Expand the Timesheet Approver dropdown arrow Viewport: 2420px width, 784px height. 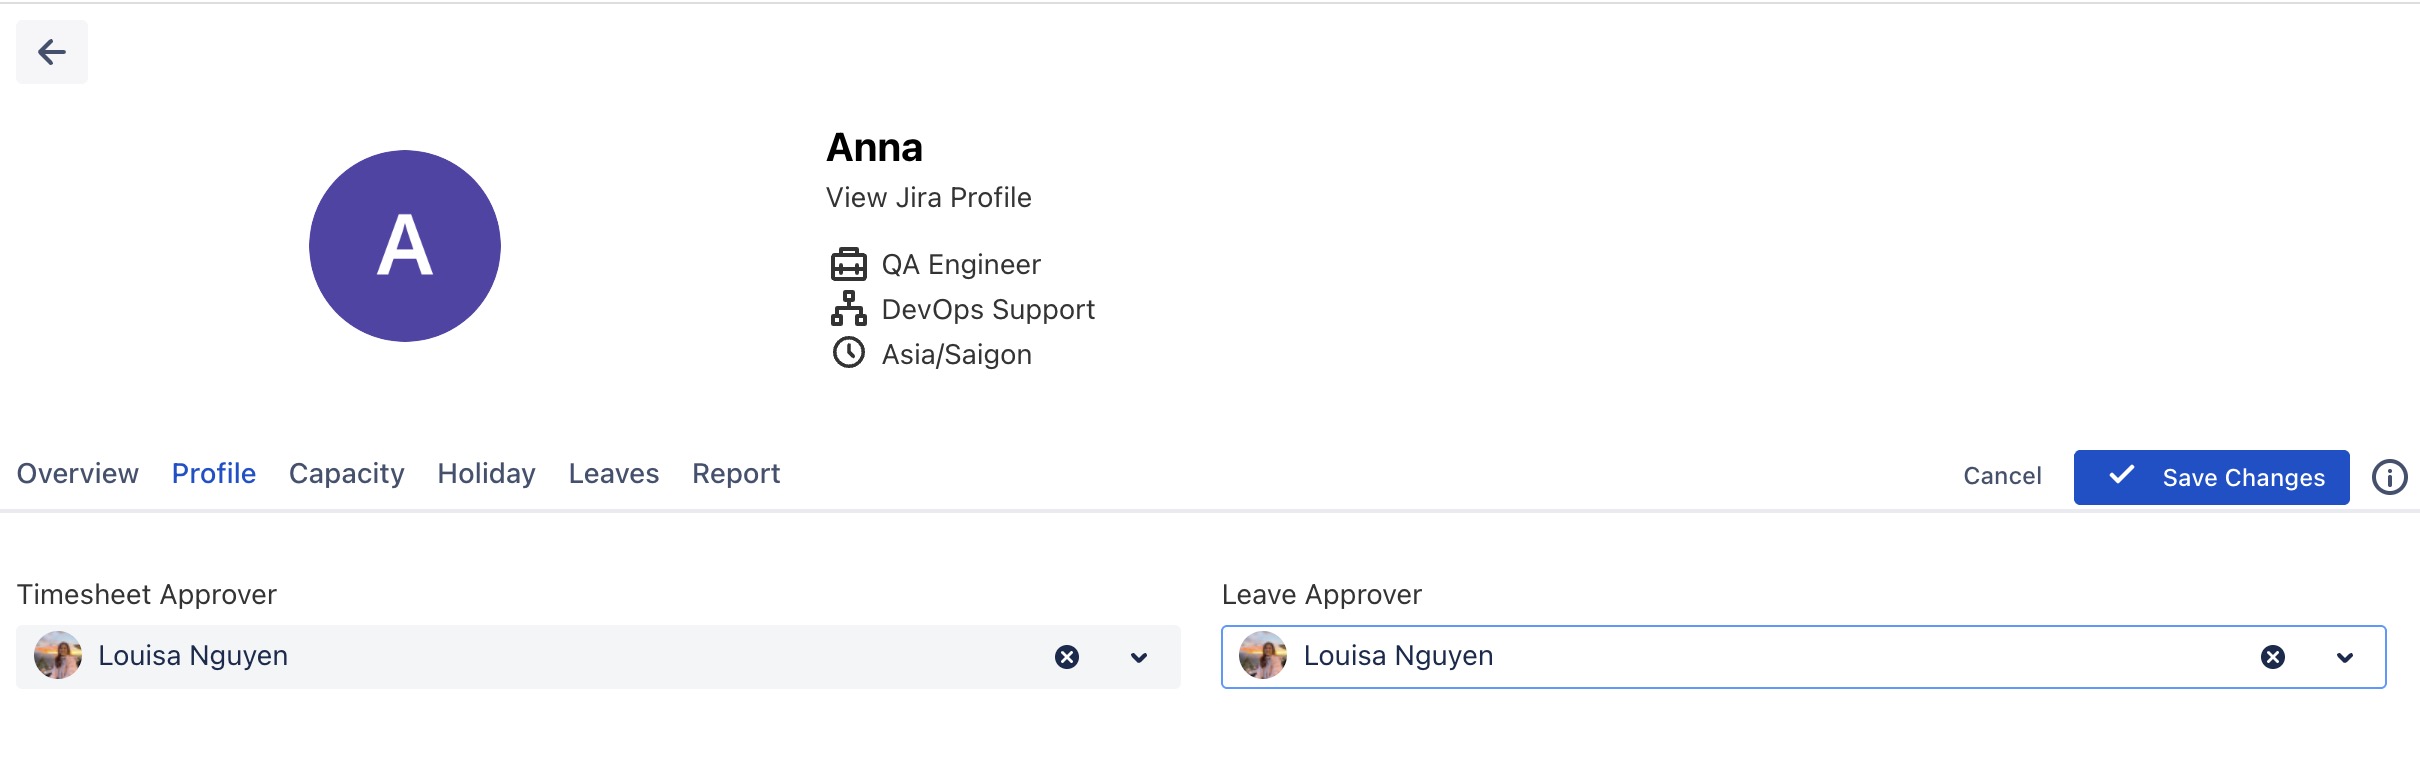pos(1138,657)
